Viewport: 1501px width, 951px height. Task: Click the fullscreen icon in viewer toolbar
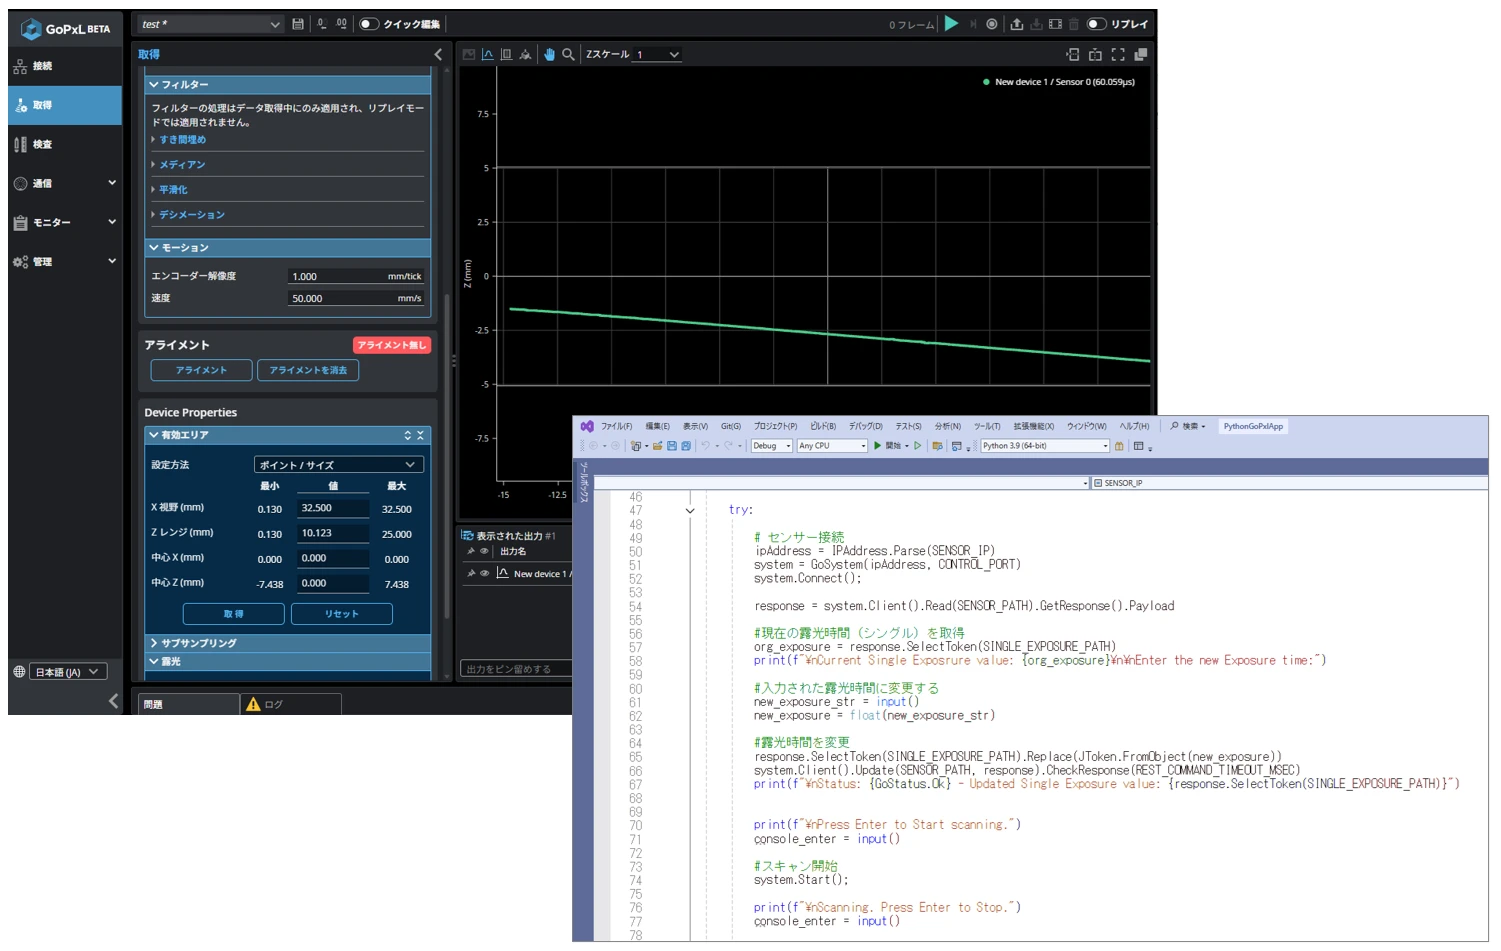pyautogui.click(x=1118, y=55)
